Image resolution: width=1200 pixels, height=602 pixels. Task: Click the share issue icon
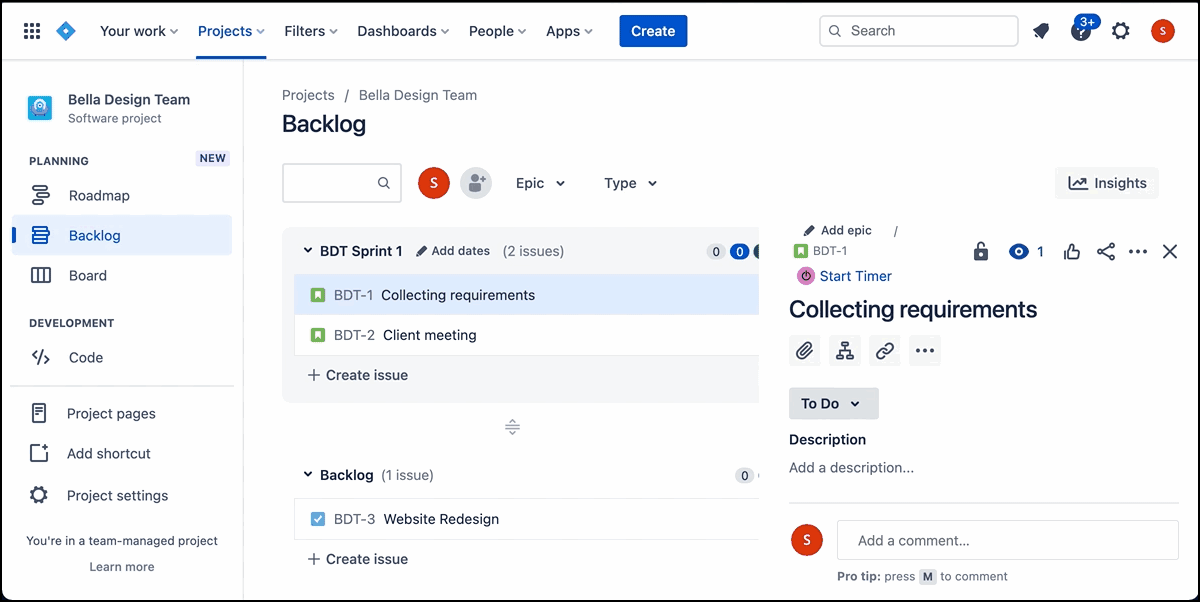1105,252
